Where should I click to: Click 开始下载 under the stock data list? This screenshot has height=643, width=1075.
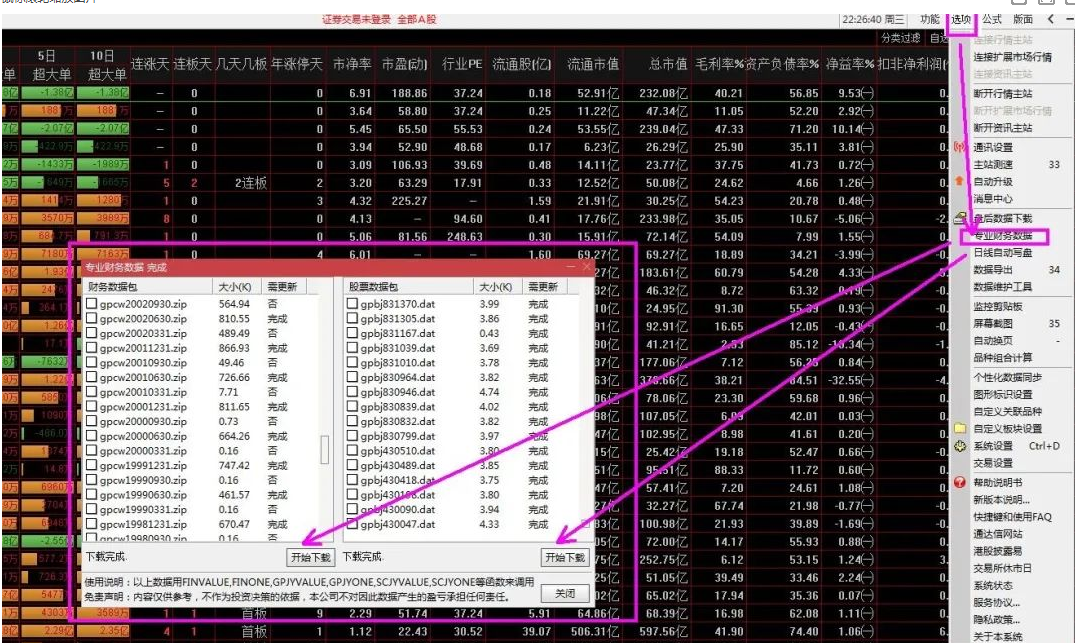pyautogui.click(x=565, y=557)
